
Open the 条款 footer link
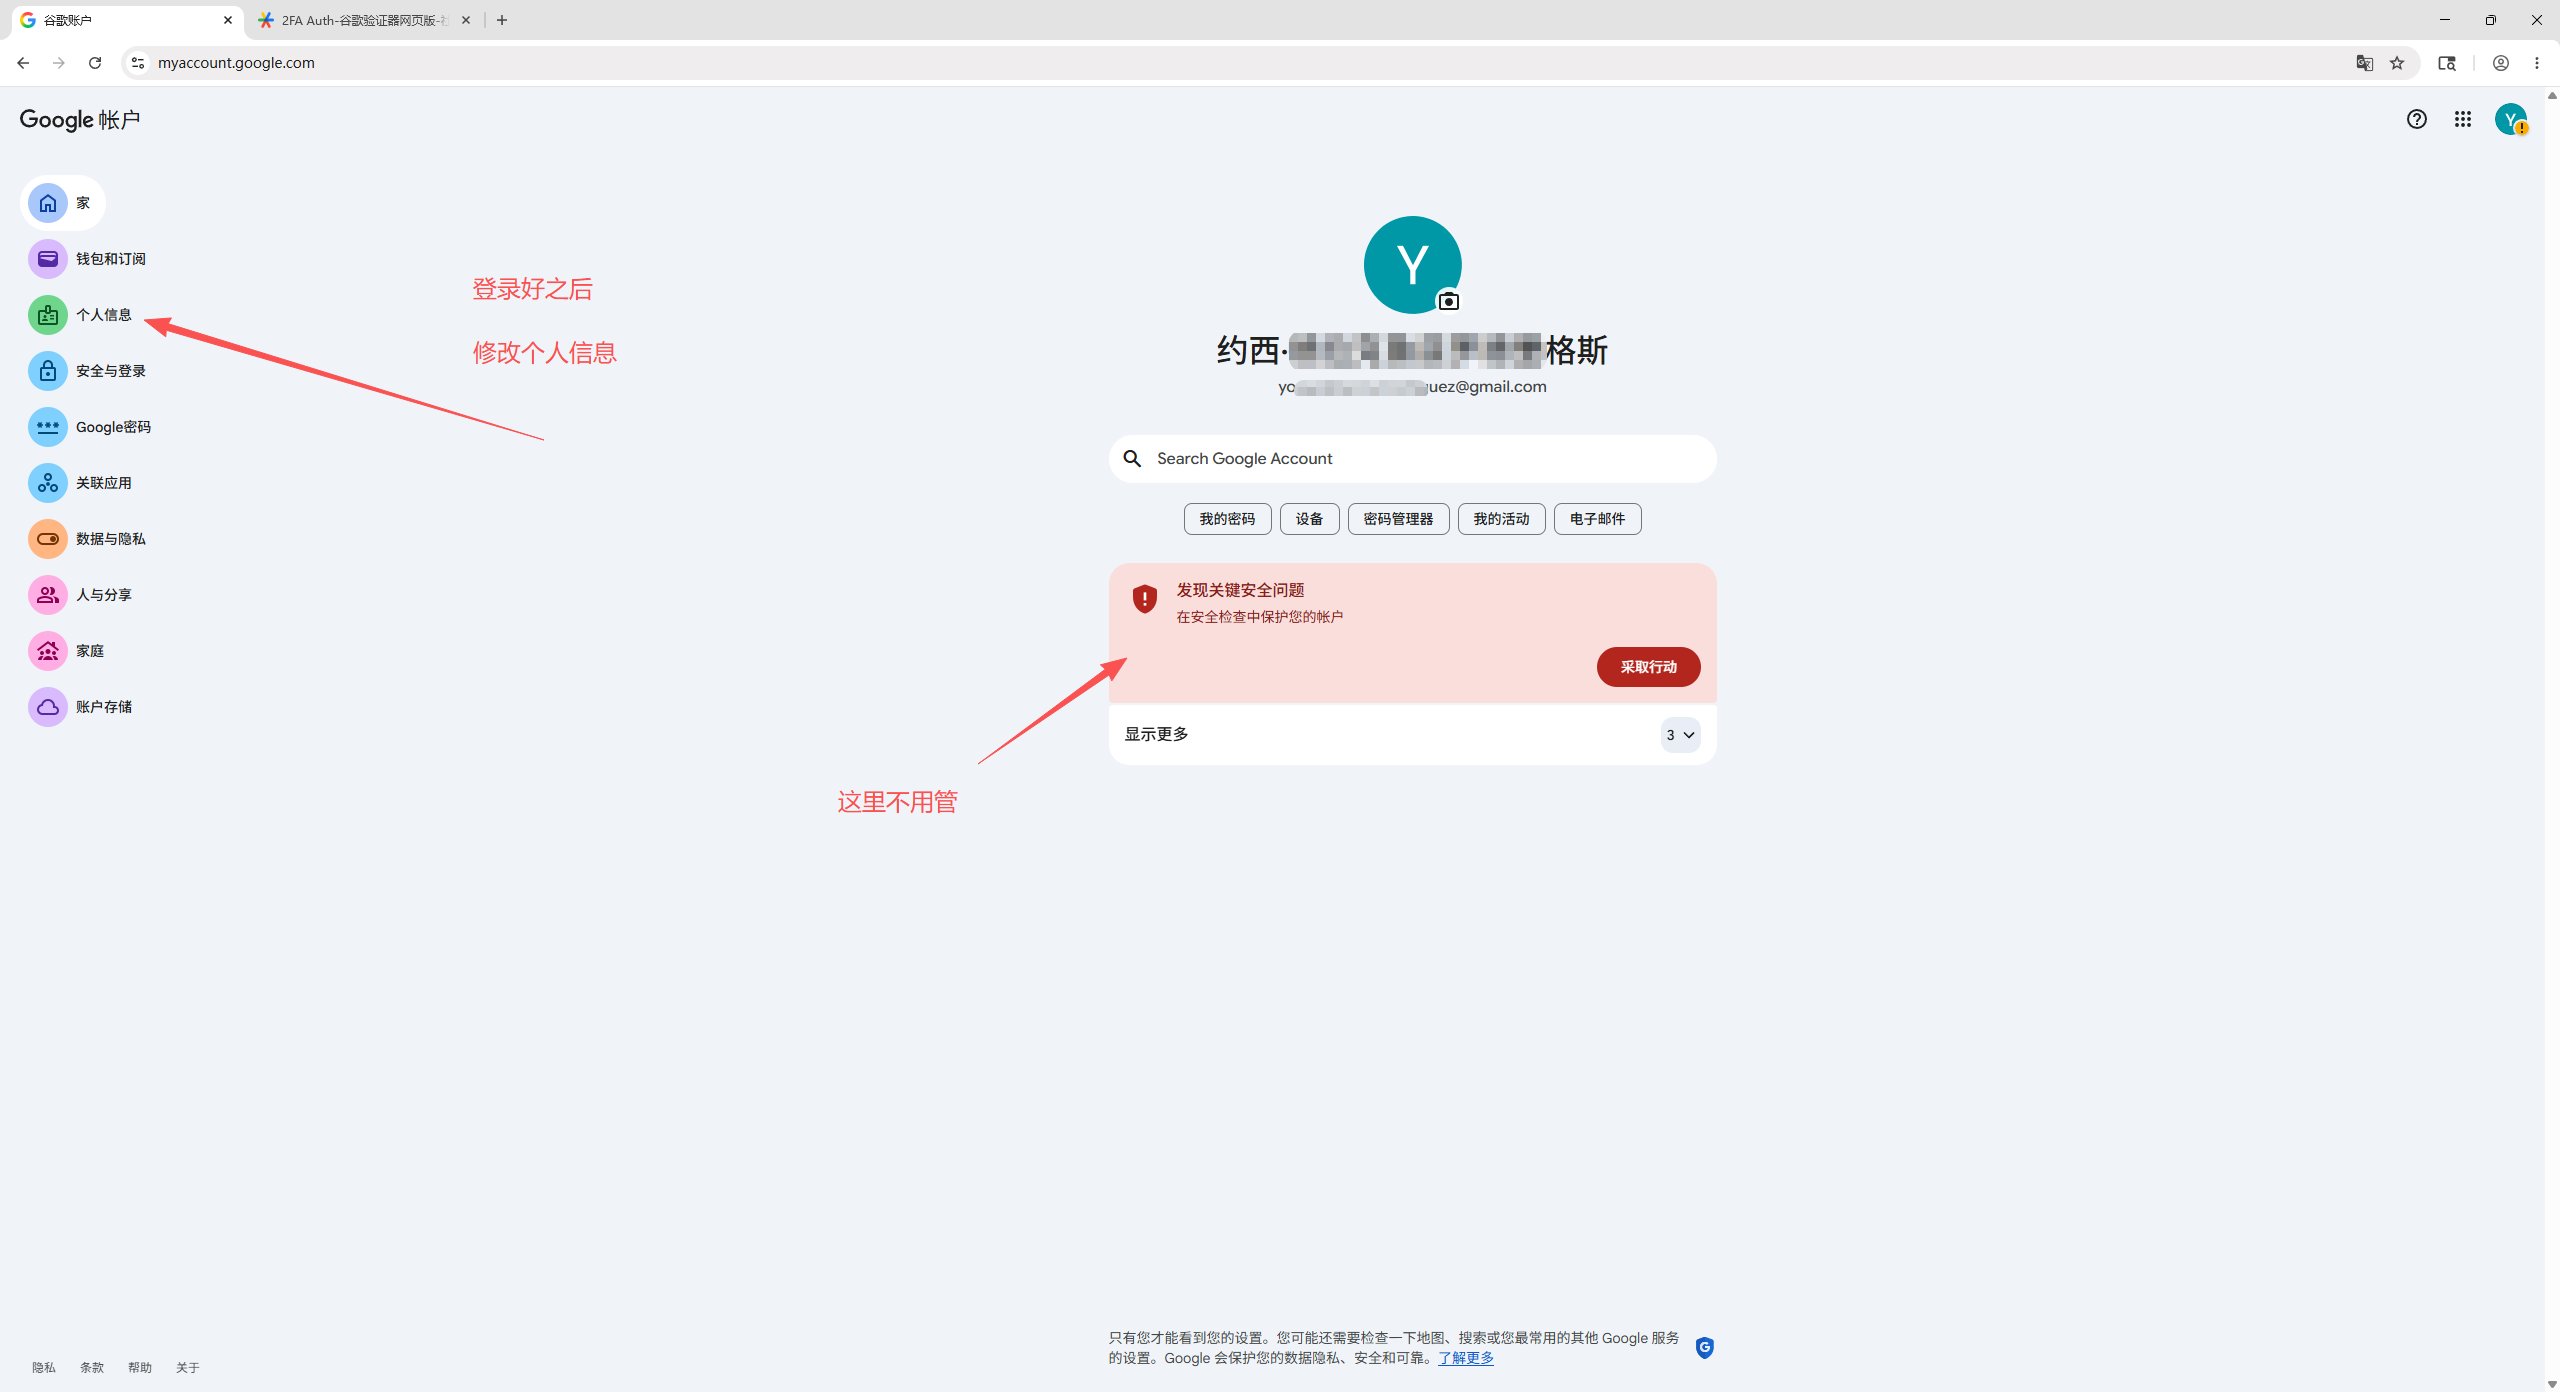click(92, 1368)
